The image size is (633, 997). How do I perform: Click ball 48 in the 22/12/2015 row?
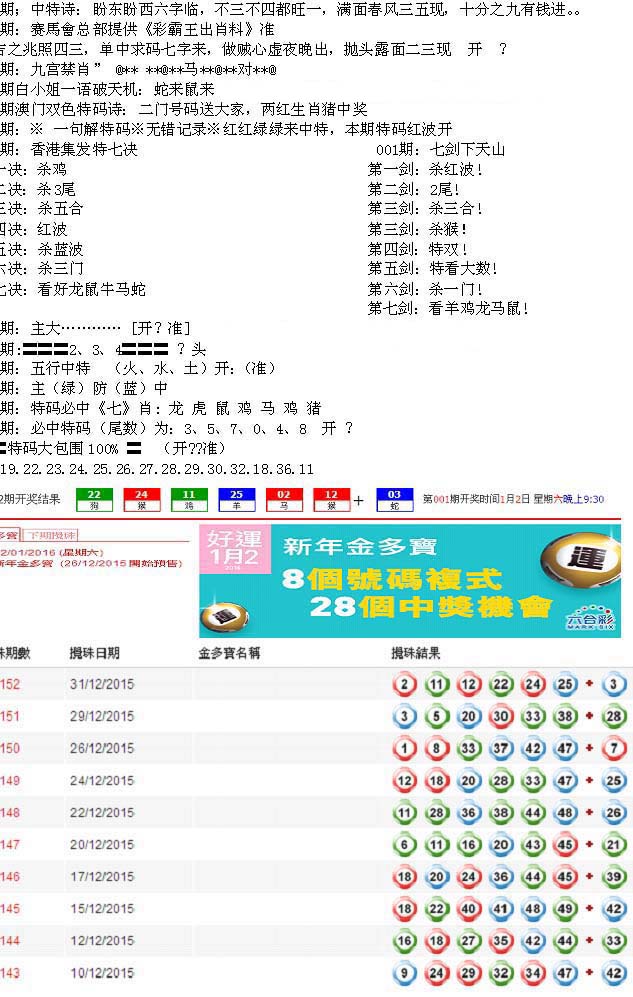click(565, 813)
